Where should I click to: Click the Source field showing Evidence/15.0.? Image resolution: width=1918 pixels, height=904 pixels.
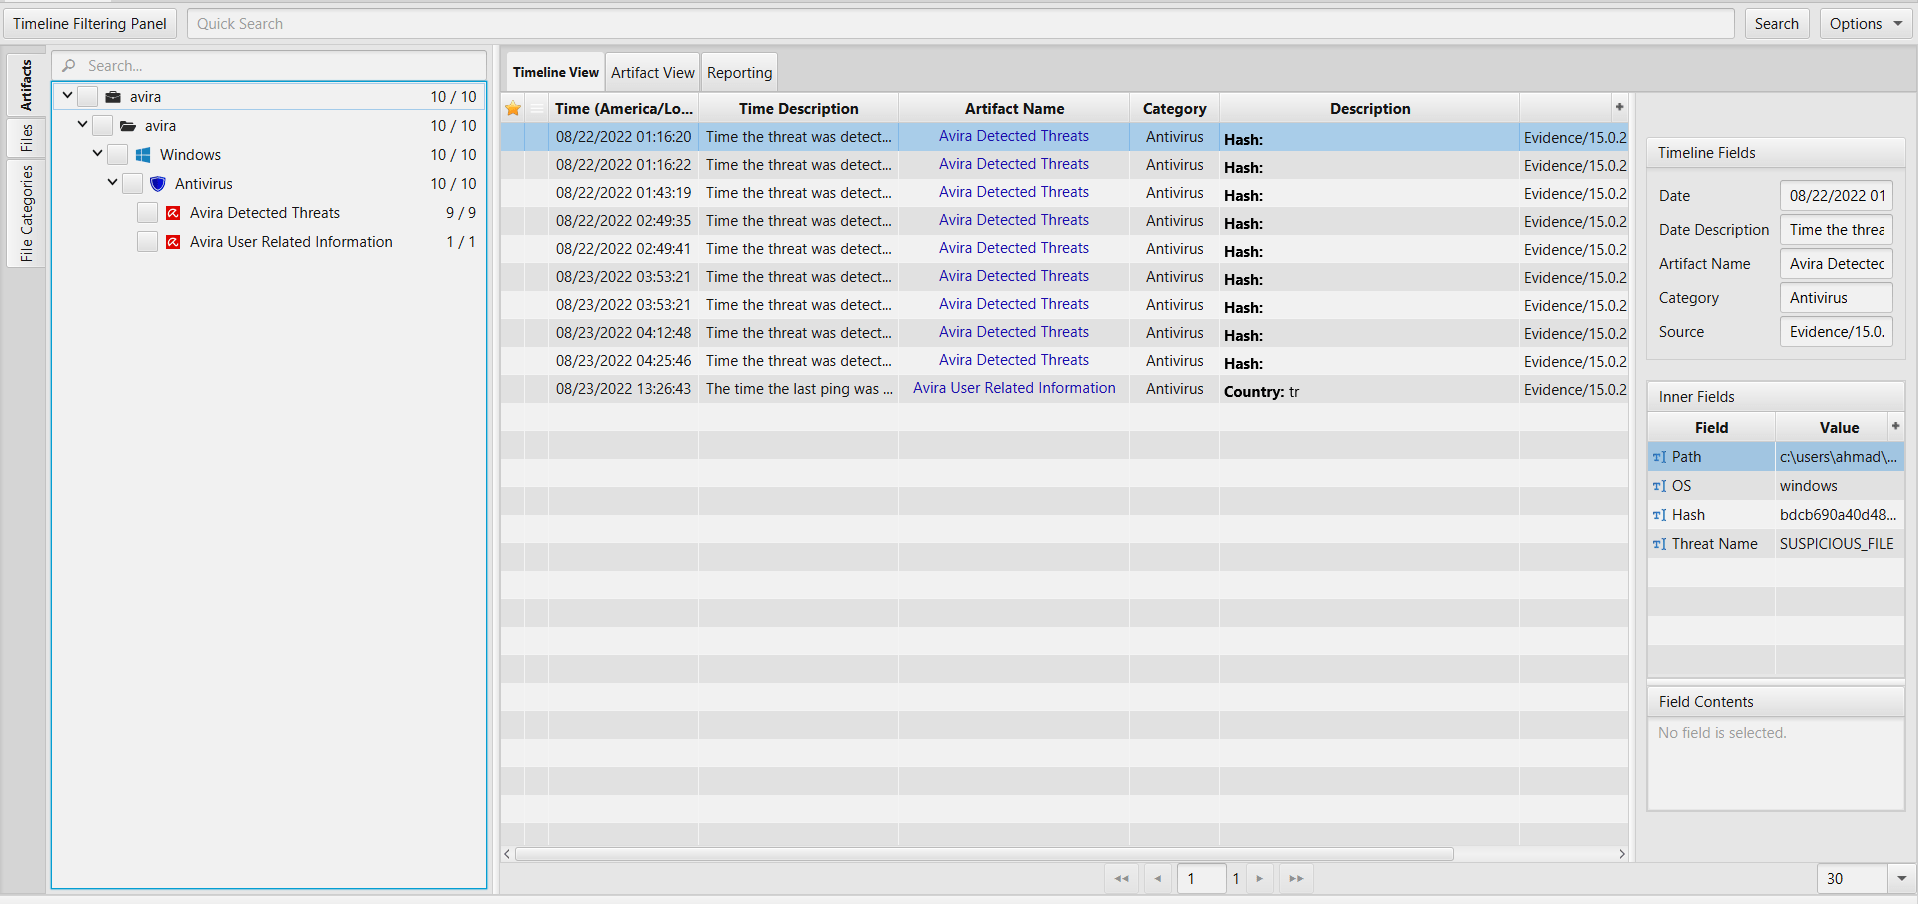(x=1836, y=332)
